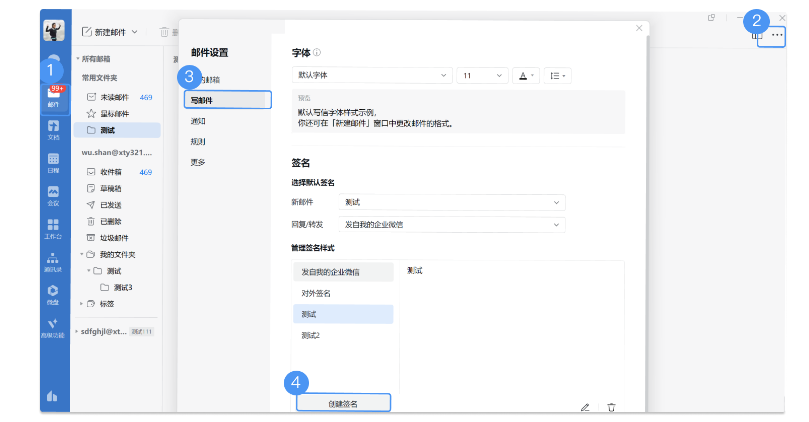Open the 新邮件 default signature dropdown
This screenshot has width=809, height=422.
(x=450, y=202)
